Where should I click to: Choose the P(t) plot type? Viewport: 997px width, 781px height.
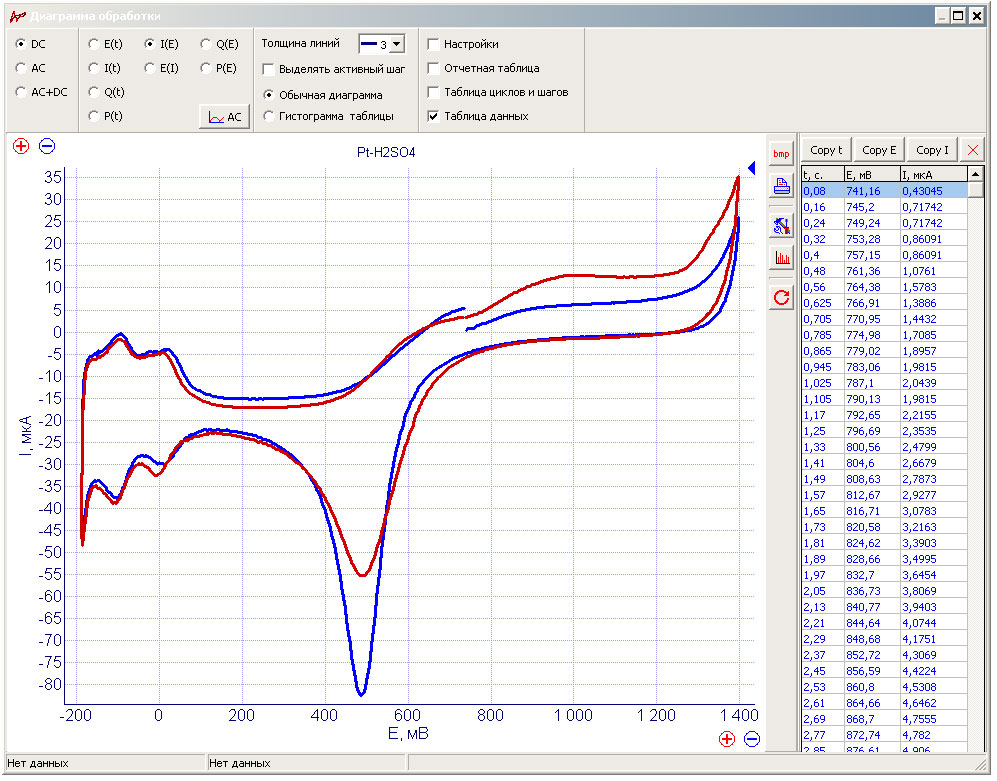coord(93,116)
